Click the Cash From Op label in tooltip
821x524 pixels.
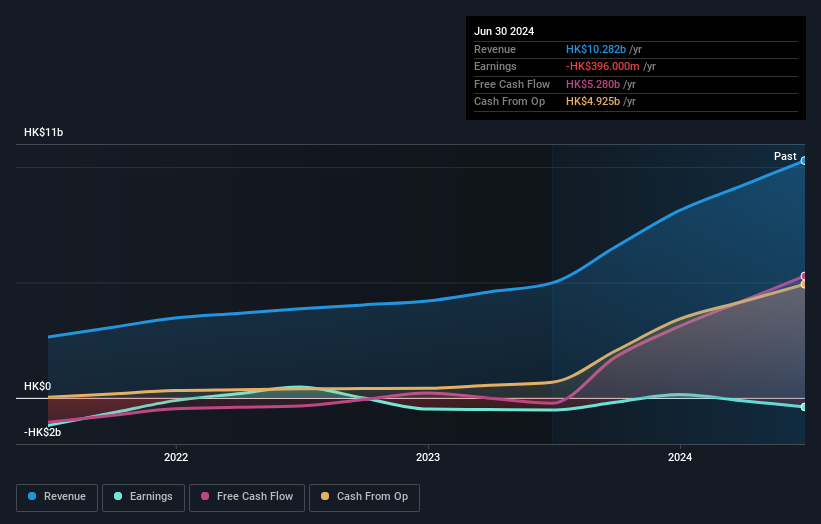[x=509, y=102]
